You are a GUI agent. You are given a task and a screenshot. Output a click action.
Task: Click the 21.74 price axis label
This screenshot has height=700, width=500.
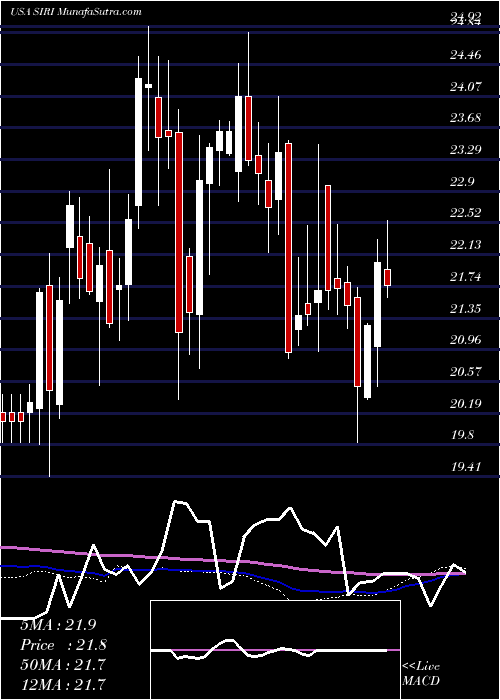pos(466,277)
